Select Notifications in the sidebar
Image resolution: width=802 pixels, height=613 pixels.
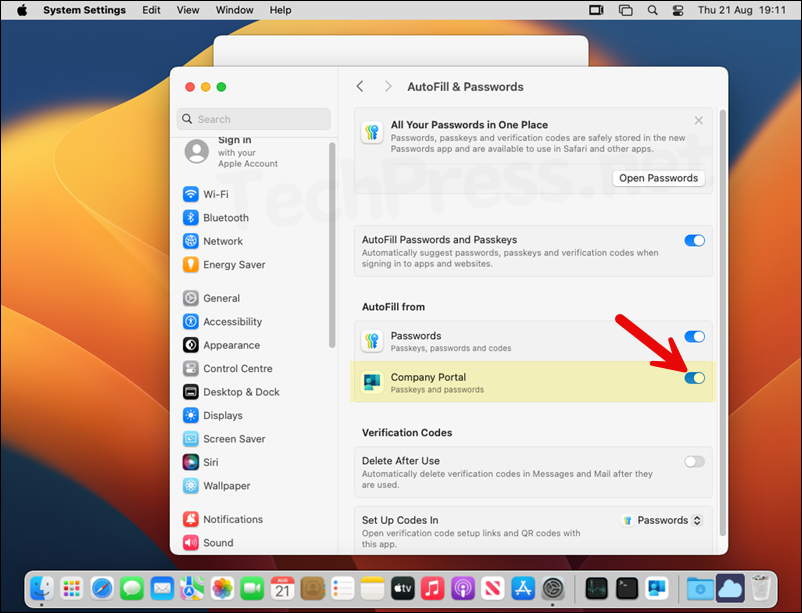point(223,519)
